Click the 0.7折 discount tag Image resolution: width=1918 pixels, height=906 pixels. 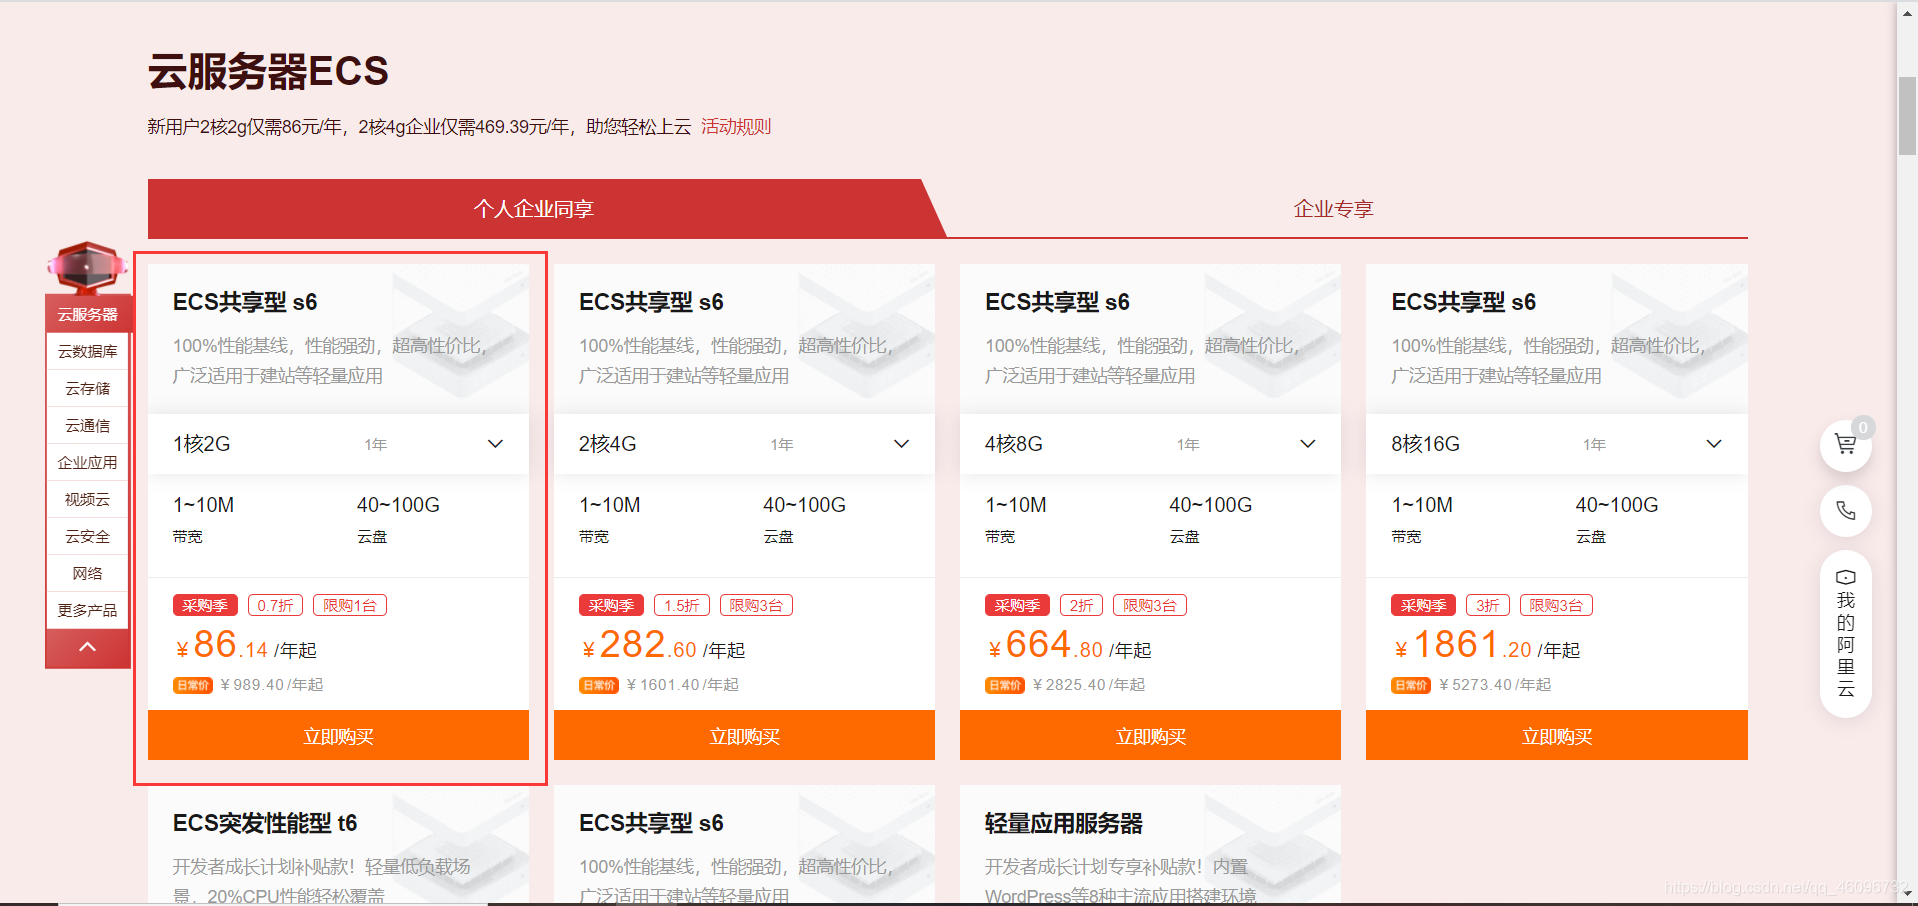pos(275,605)
